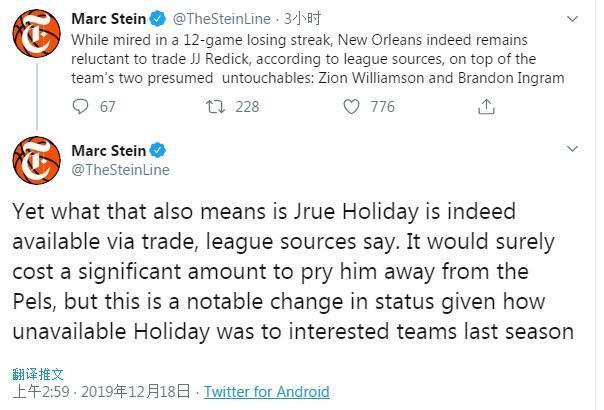
Task: Click the verified badge on second tweet
Action: [x=158, y=150]
